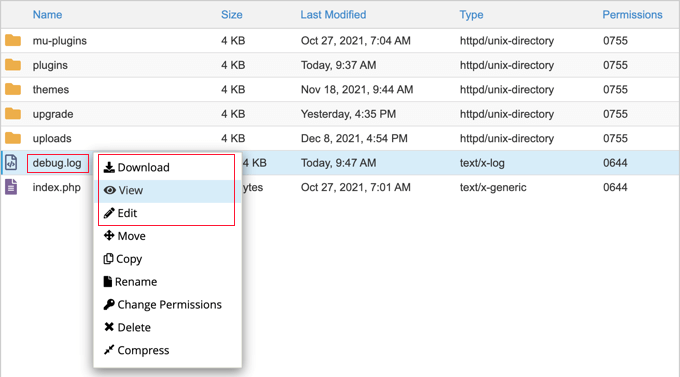The height and width of the screenshot is (377, 680).
Task: Click the debug.log file icon
Action: [x=11, y=163]
